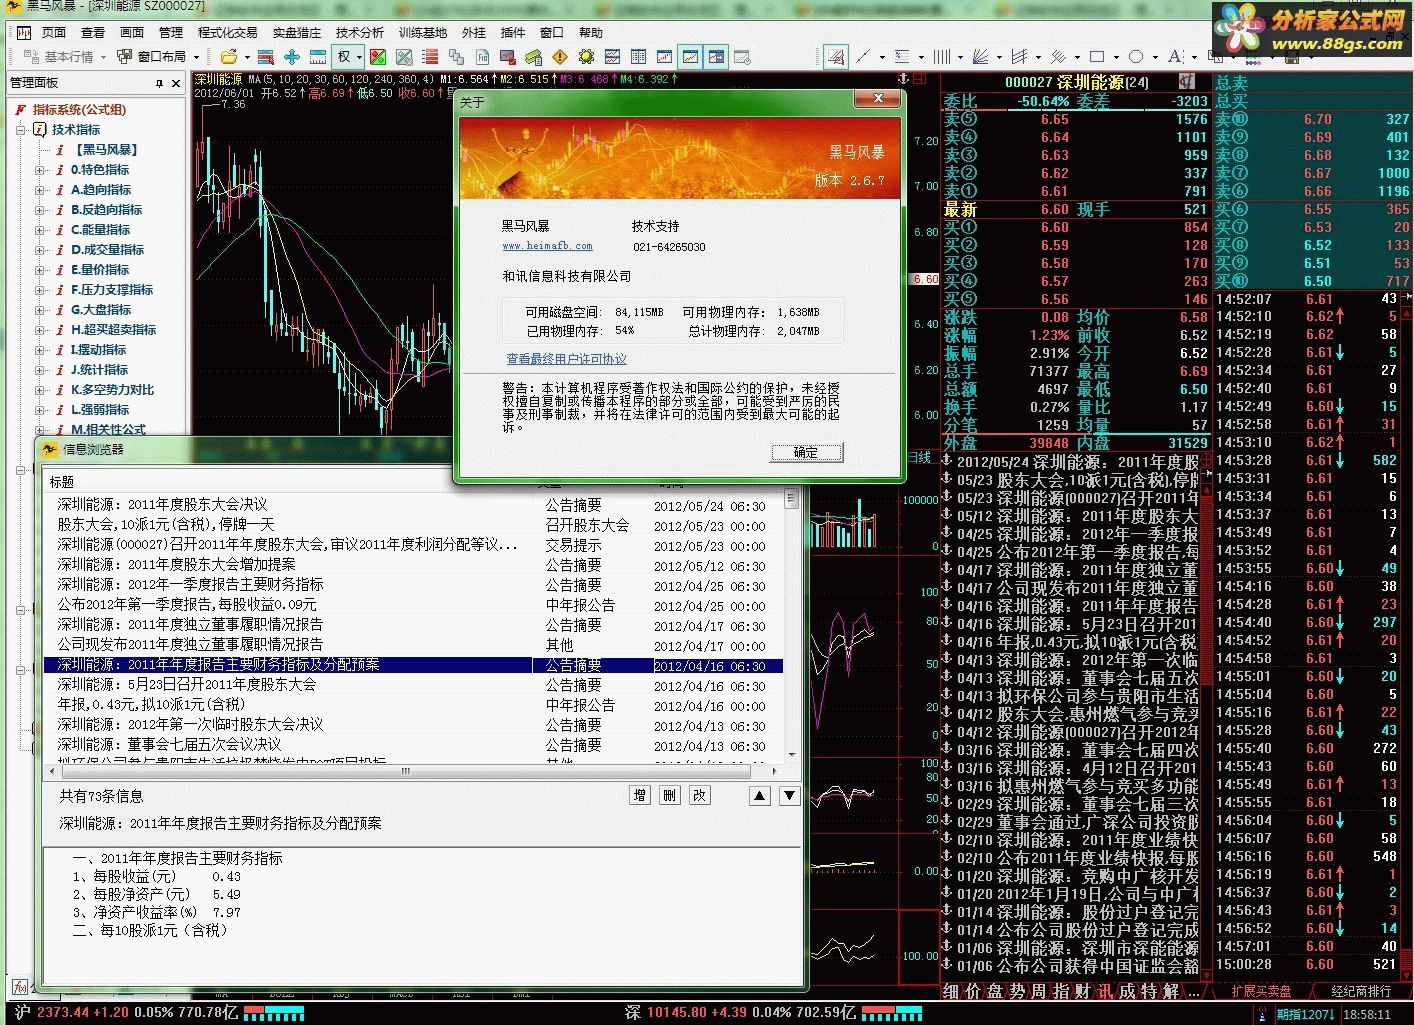Open the 权 button dropdown arrow

tap(360, 57)
